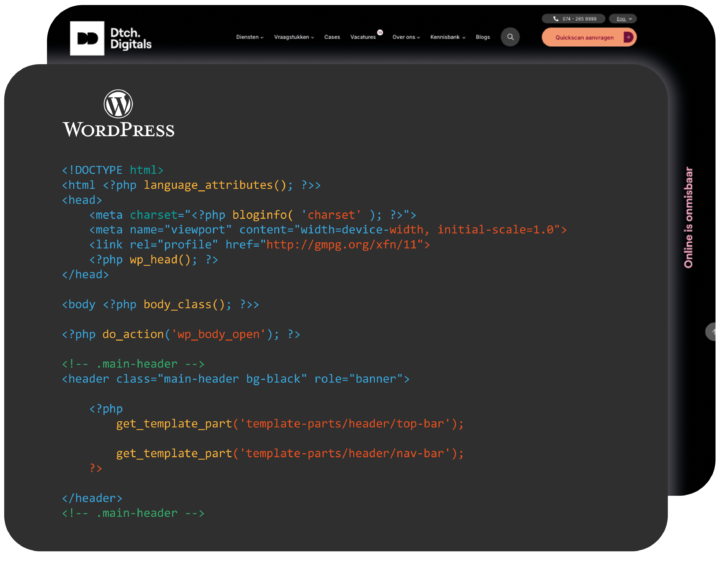This screenshot has height=581, width=720.
Task: Click the 'http://gmpg.org/xfn/11' URL in code
Action: click(x=344, y=245)
